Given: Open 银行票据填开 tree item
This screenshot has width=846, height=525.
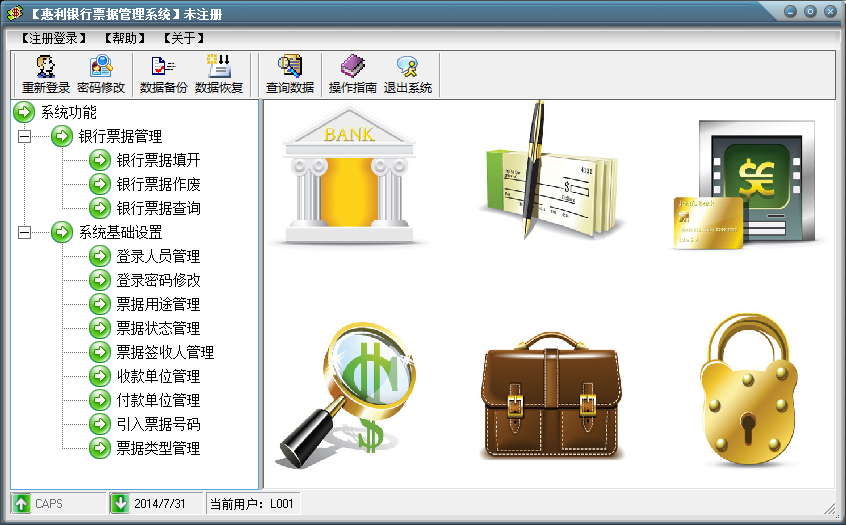Looking at the screenshot, I should 159,160.
